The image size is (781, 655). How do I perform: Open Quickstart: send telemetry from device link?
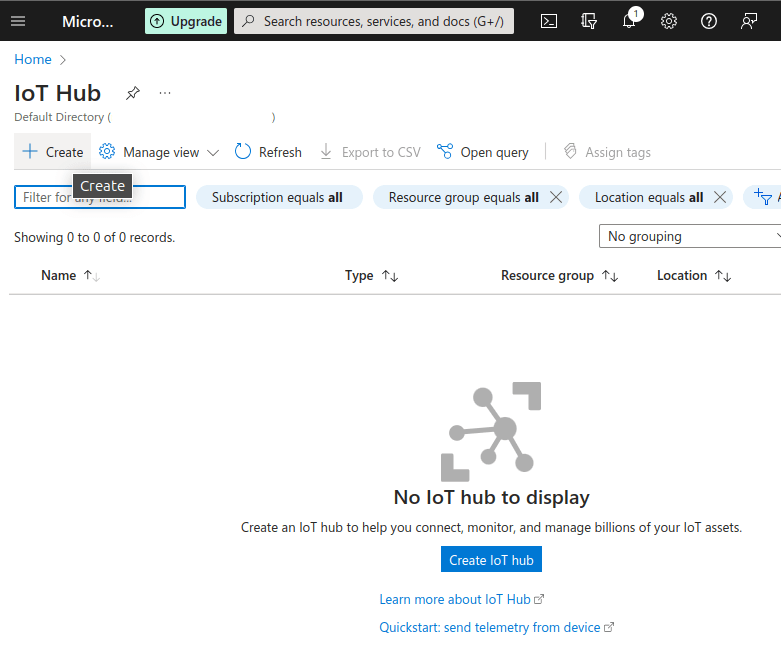pyautogui.click(x=497, y=627)
